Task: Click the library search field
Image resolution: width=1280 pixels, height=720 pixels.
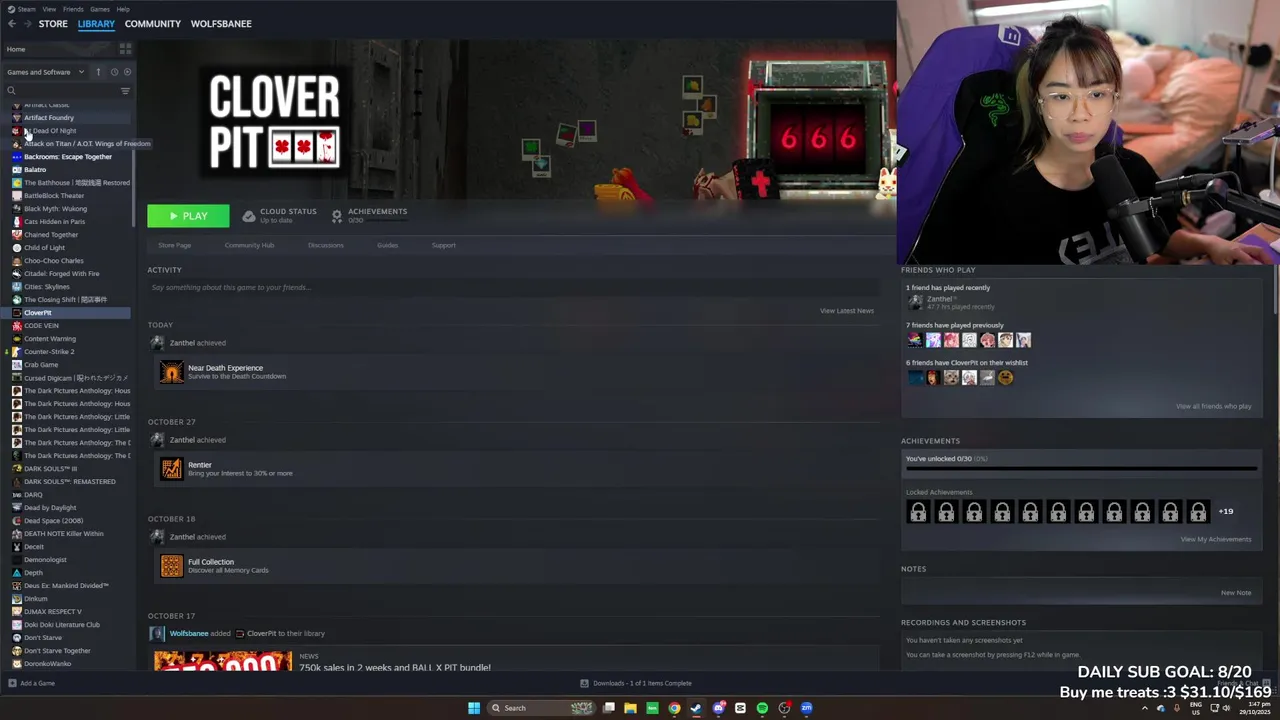Action: point(60,91)
